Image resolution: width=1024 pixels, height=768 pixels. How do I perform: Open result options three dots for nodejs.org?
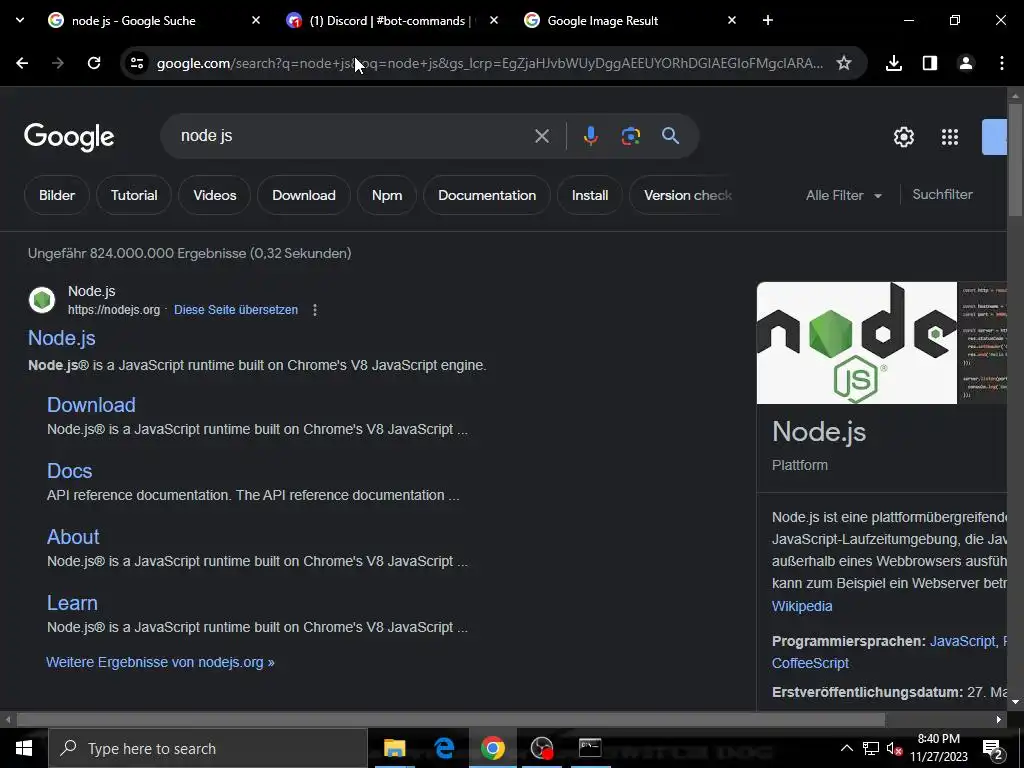315,310
